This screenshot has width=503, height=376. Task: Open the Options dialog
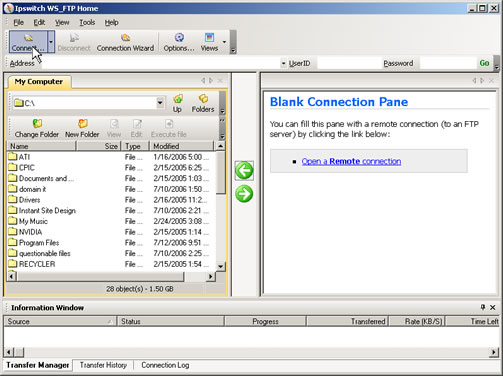pos(179,42)
